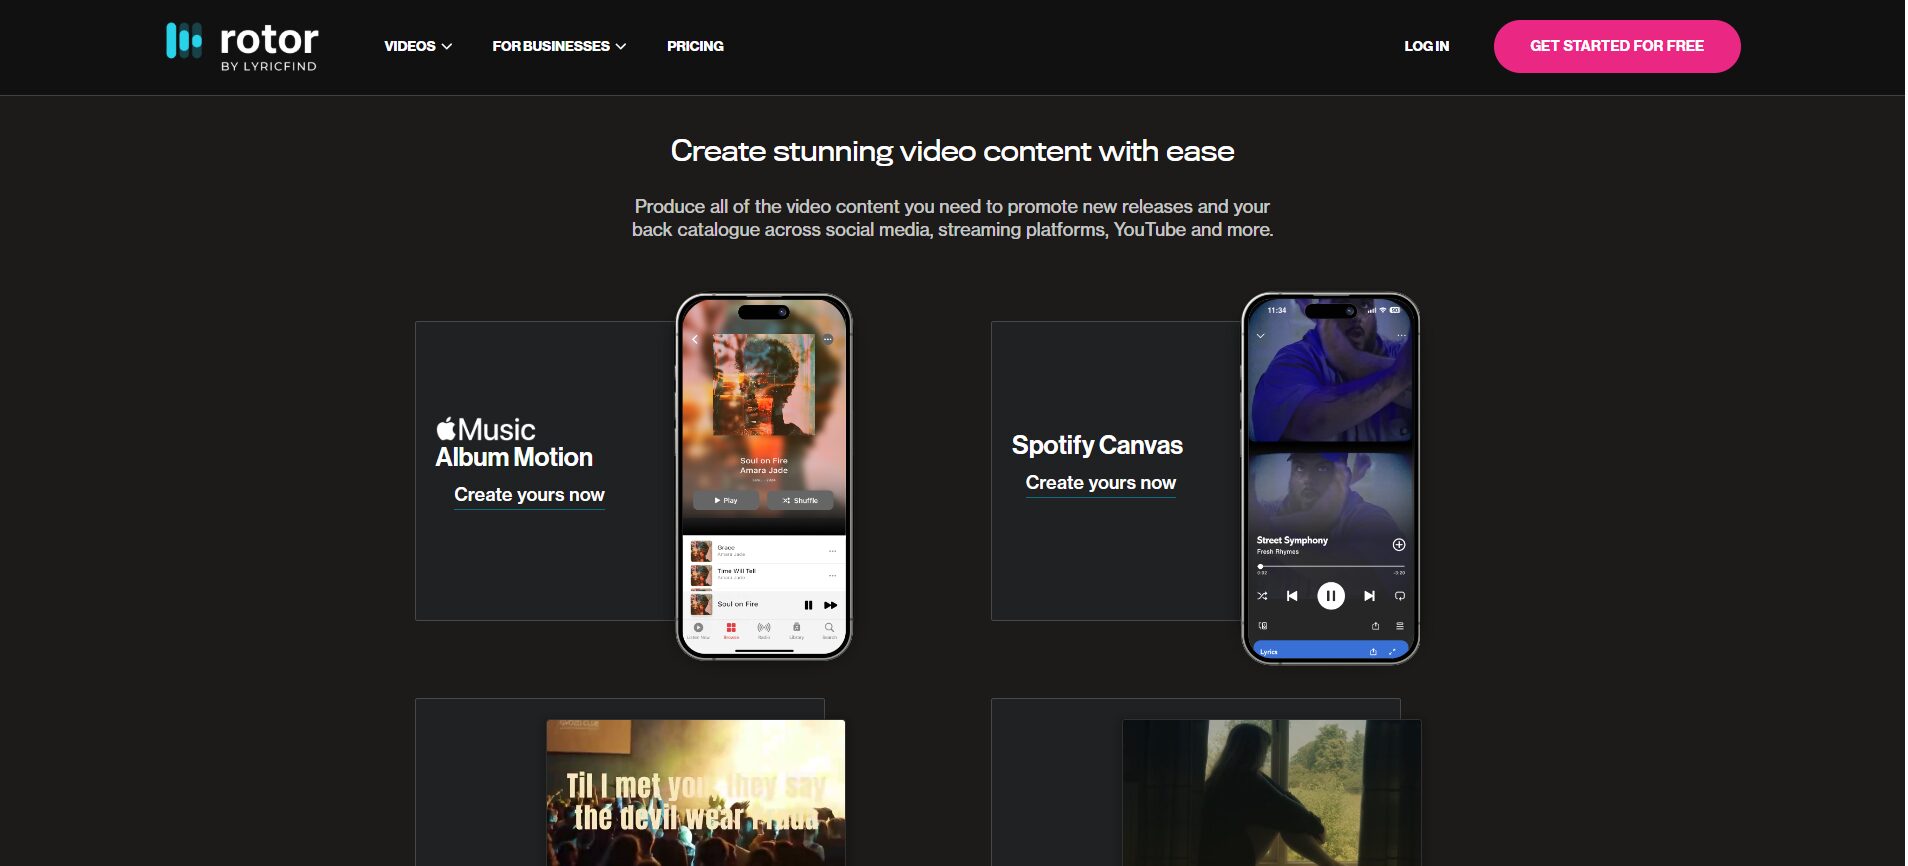
Task: Switch to the Listen Now tab
Action: pos(698,631)
